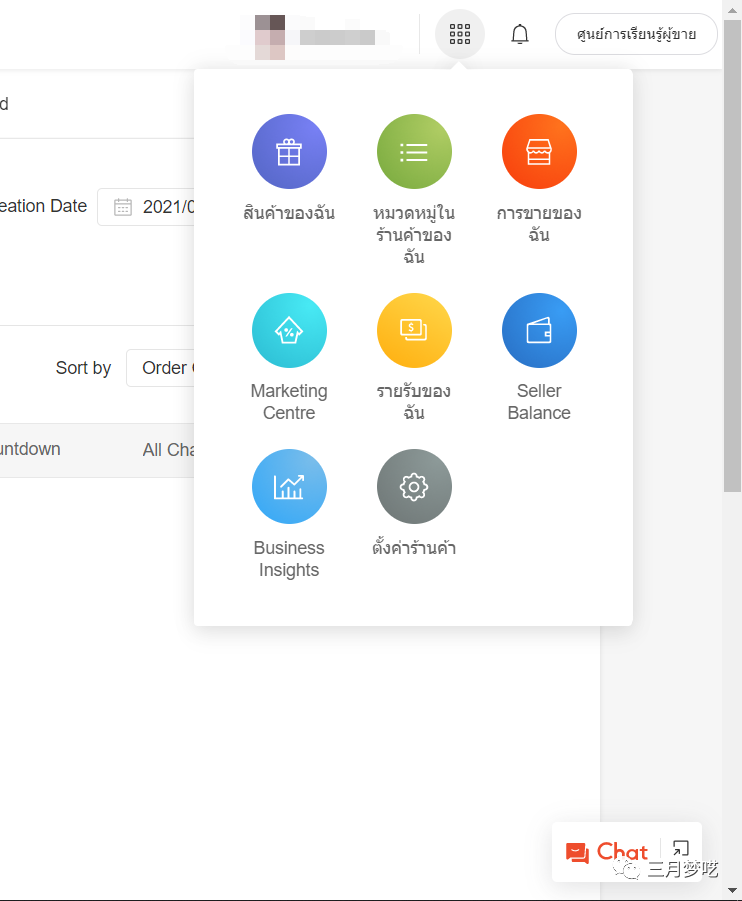
Task: Open the shop settings gear icon (ตั้งค่าร้านค้า)
Action: [414, 487]
